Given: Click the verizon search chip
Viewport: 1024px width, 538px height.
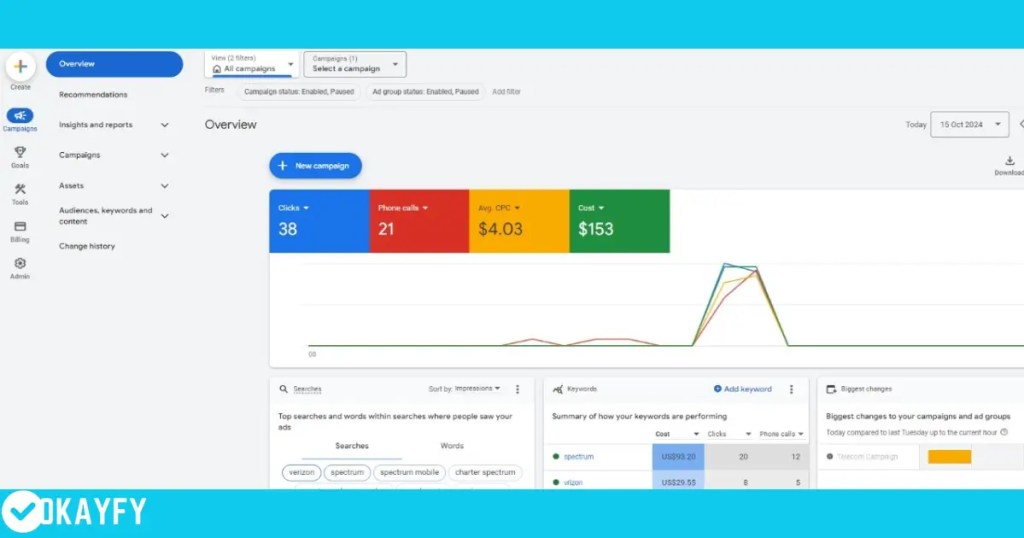Looking at the screenshot, I should pyautogui.click(x=302, y=472).
